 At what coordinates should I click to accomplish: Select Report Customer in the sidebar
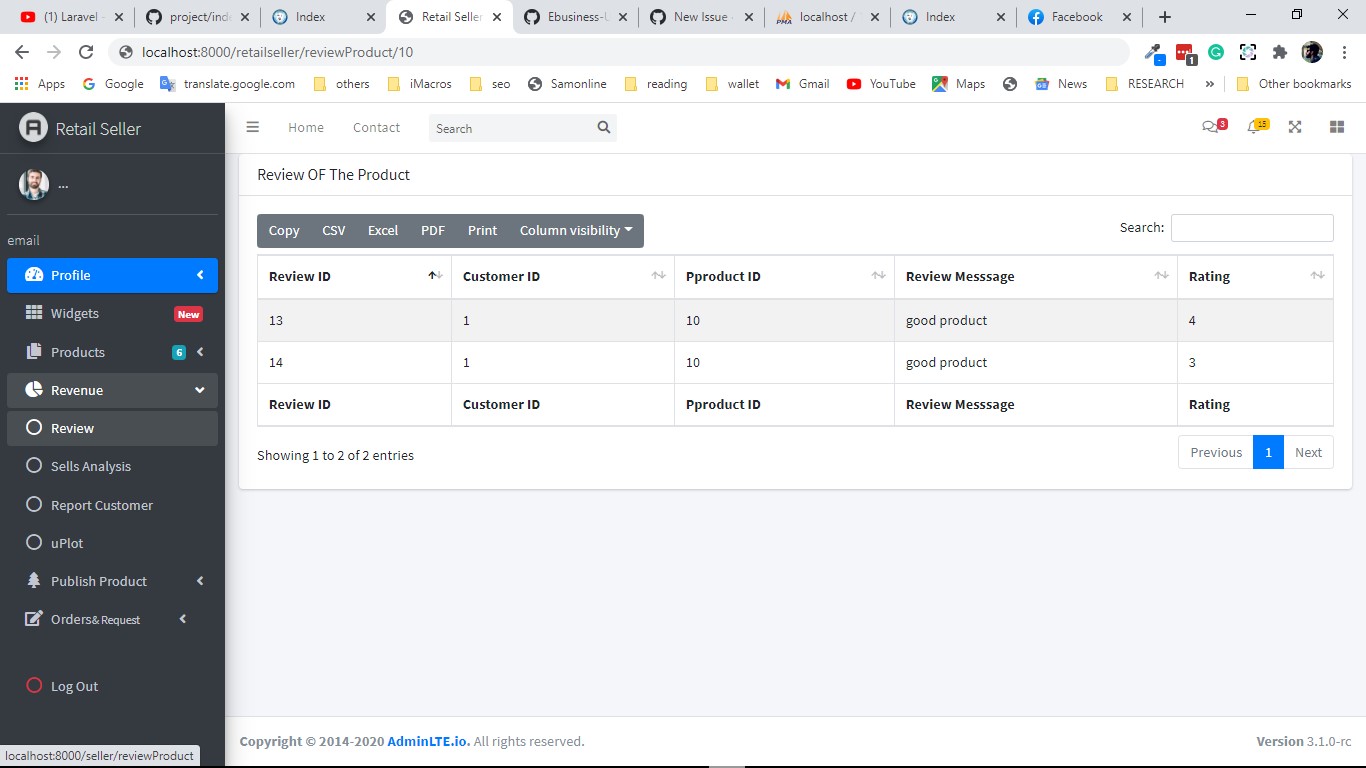101,505
